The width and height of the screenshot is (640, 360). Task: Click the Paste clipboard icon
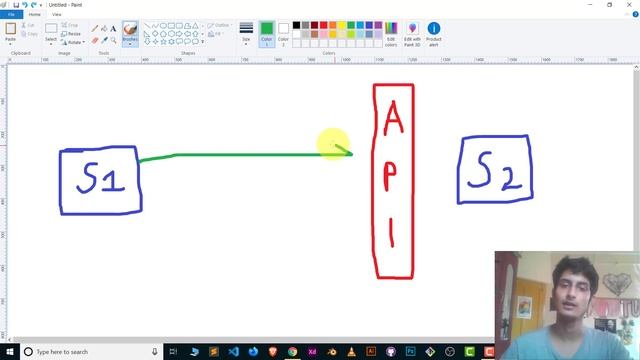click(11, 29)
